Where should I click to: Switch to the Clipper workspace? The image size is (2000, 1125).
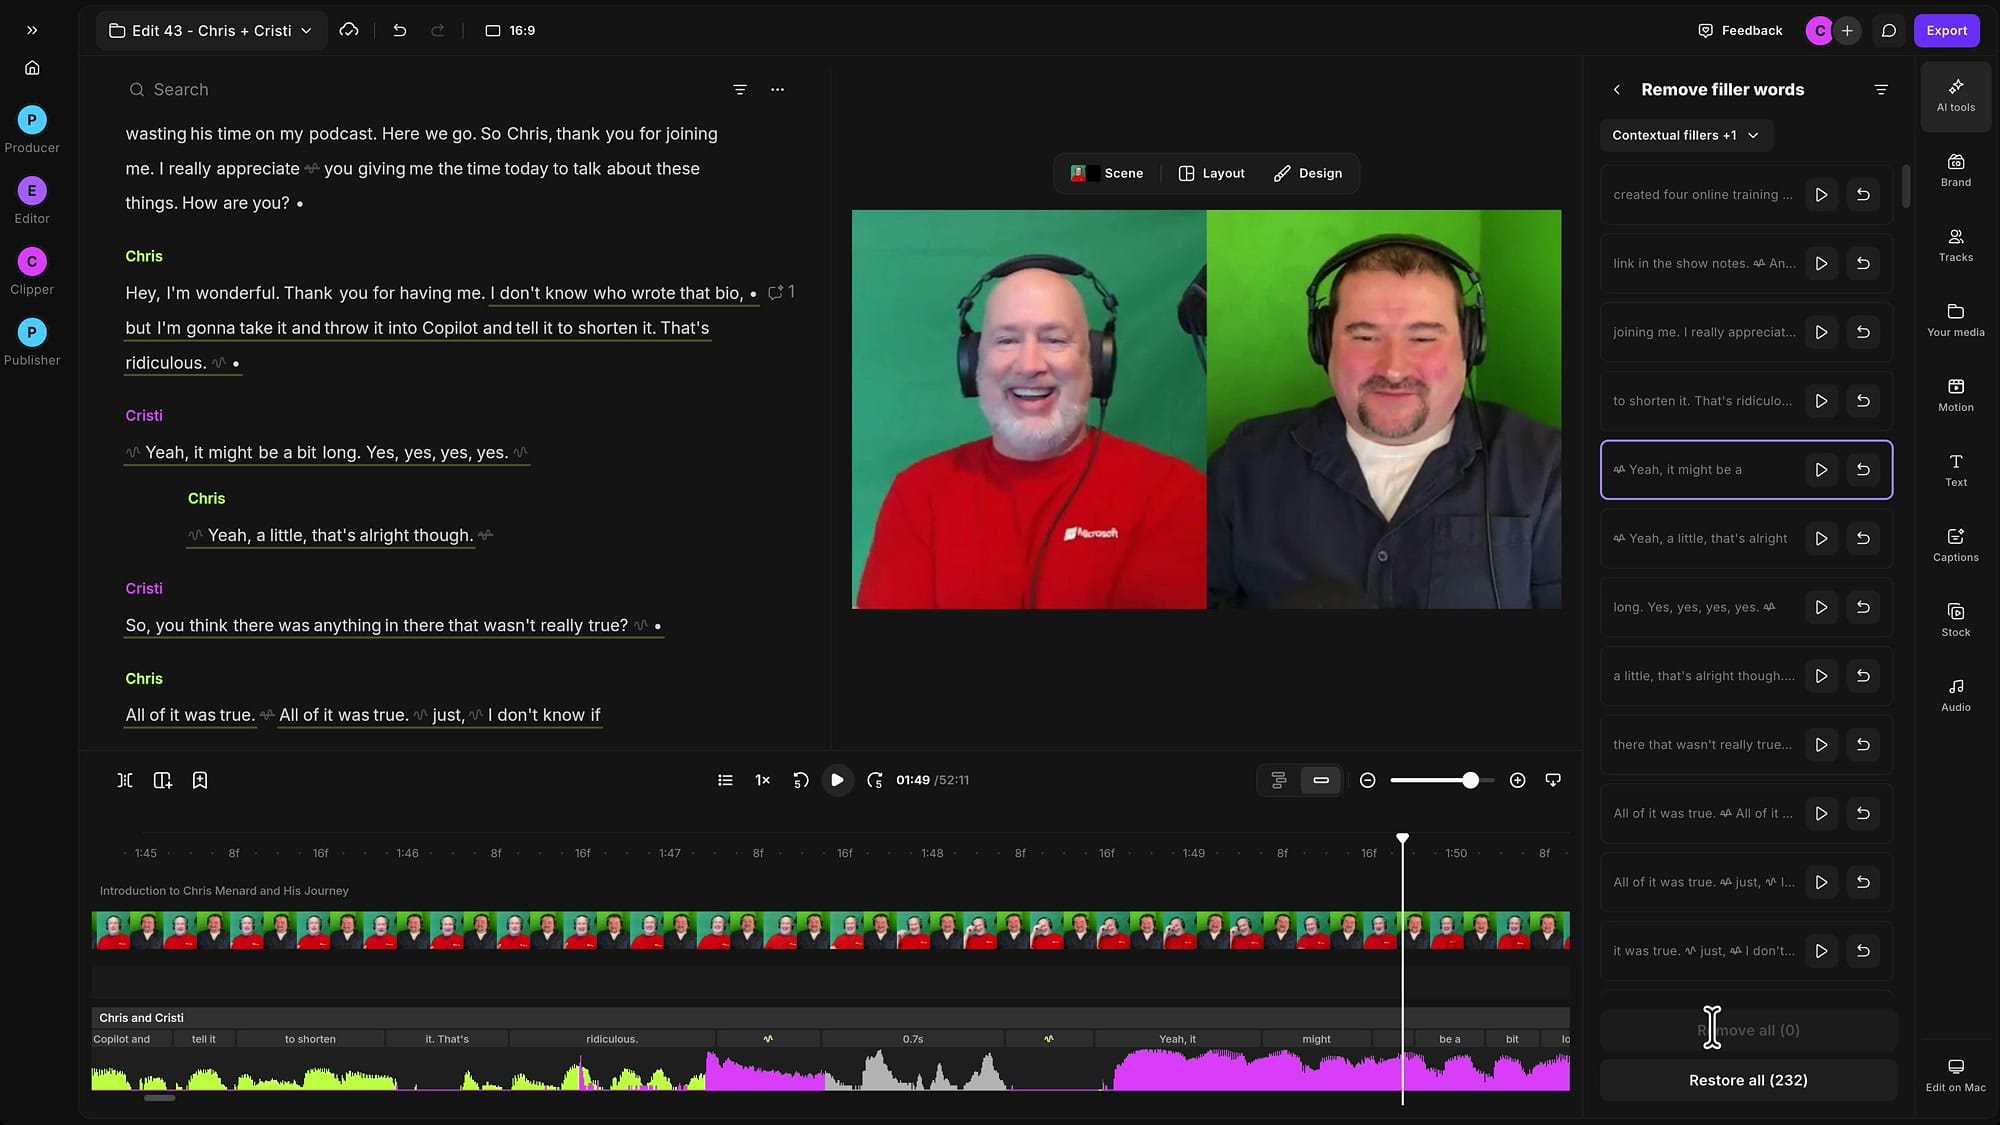(x=32, y=271)
